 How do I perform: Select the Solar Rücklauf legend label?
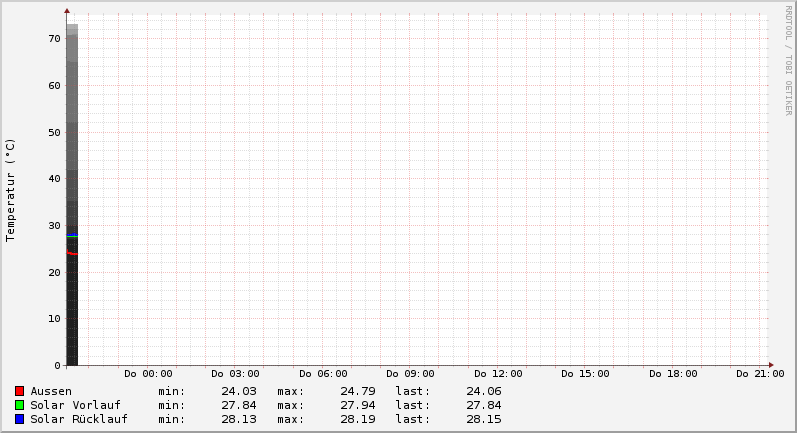[x=79, y=419]
